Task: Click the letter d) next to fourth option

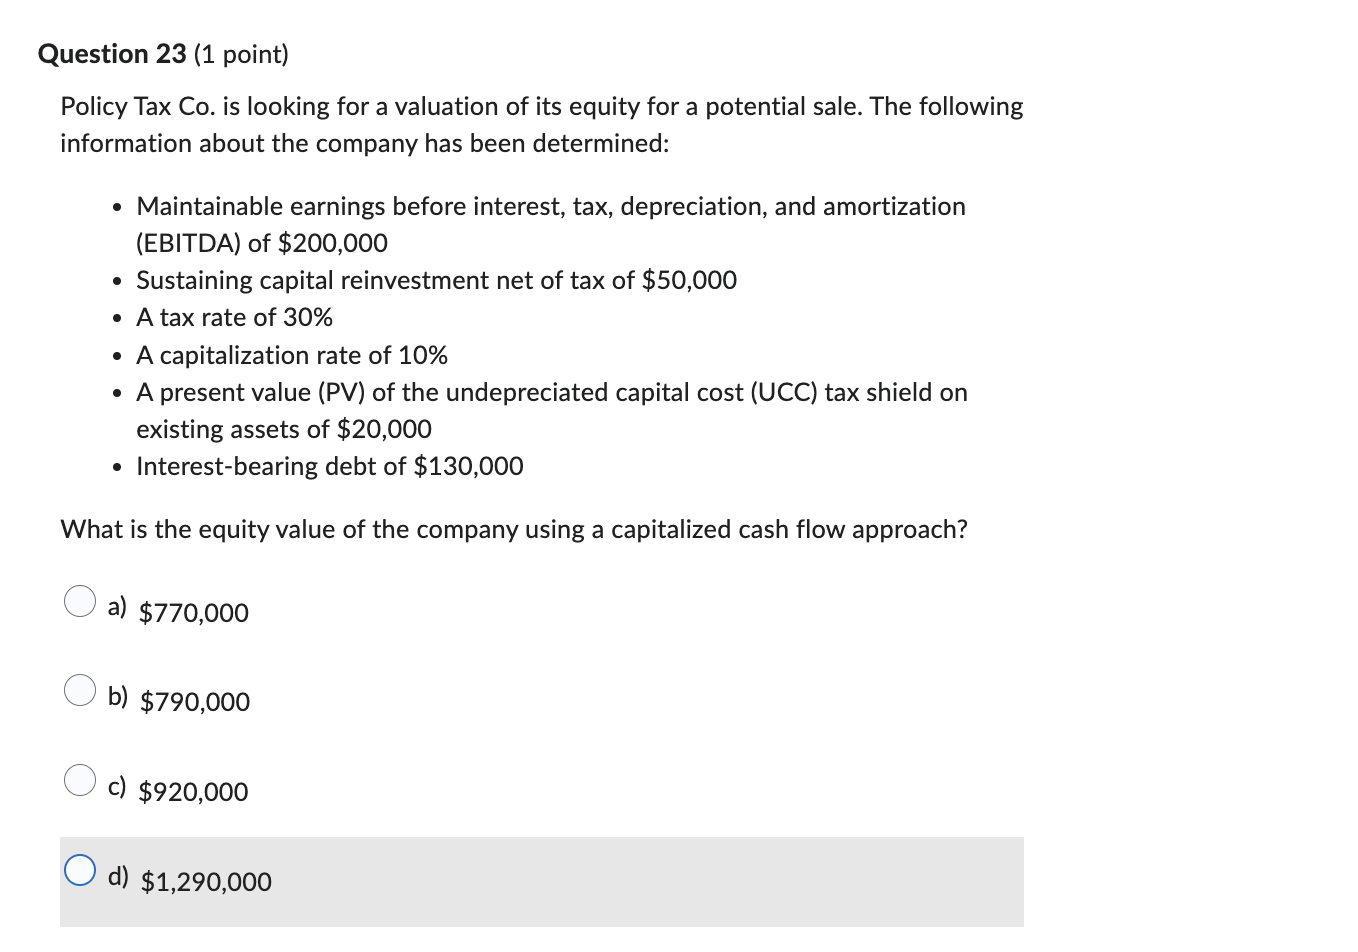Action: pyautogui.click(x=118, y=876)
